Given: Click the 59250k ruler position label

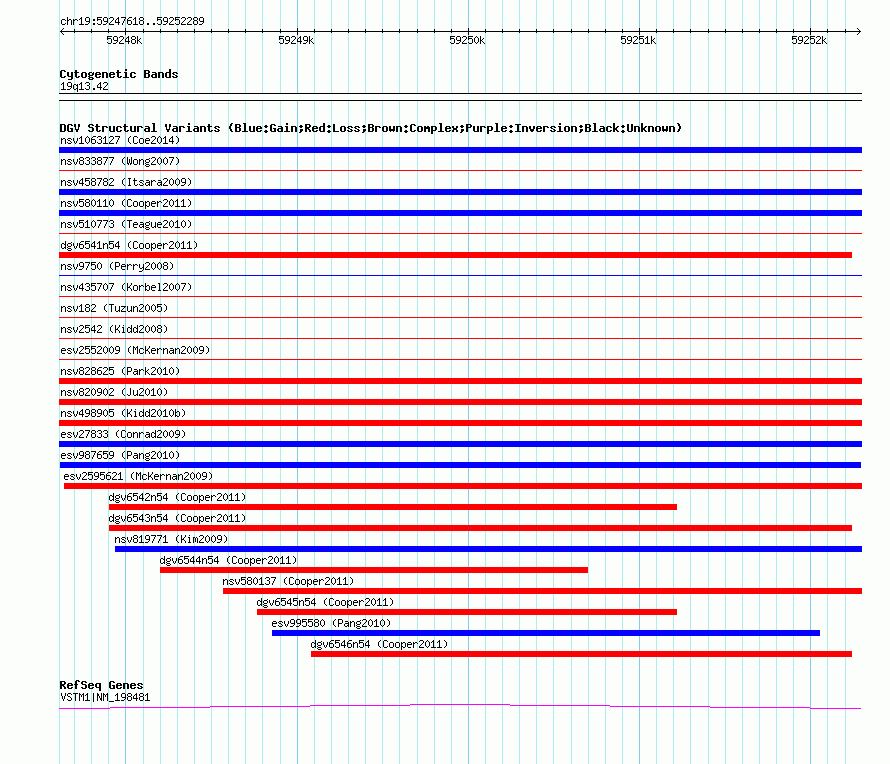Looking at the screenshot, I should 467,40.
